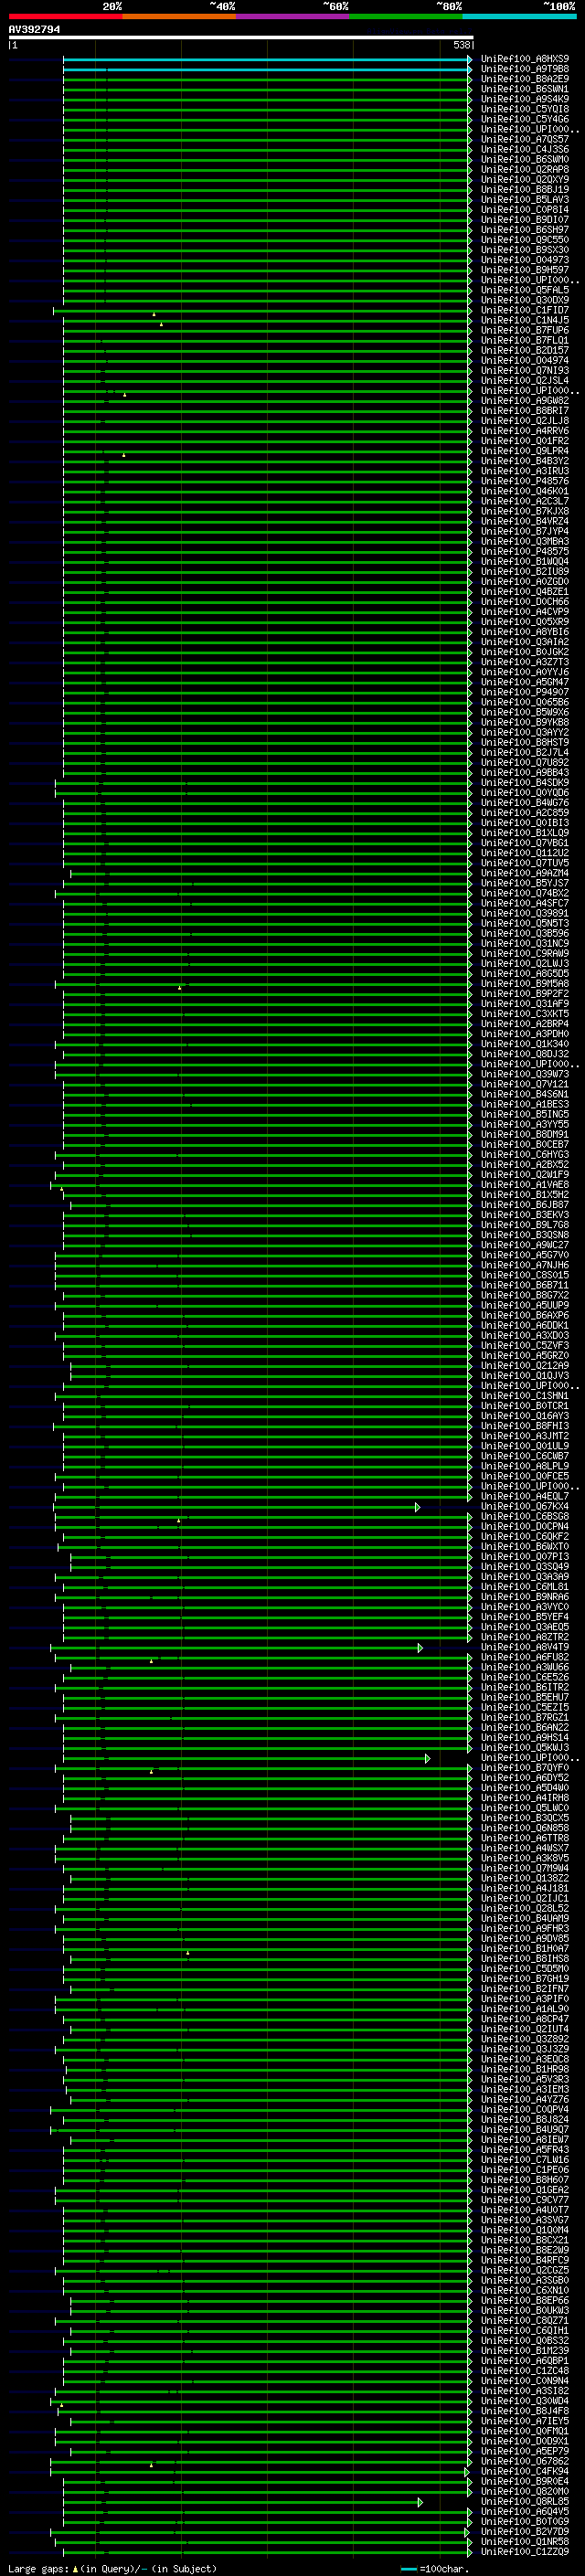The height and width of the screenshot is (2576, 585).
Task: Select the UniRef100_C6XN10 label
Action: [525, 2290]
